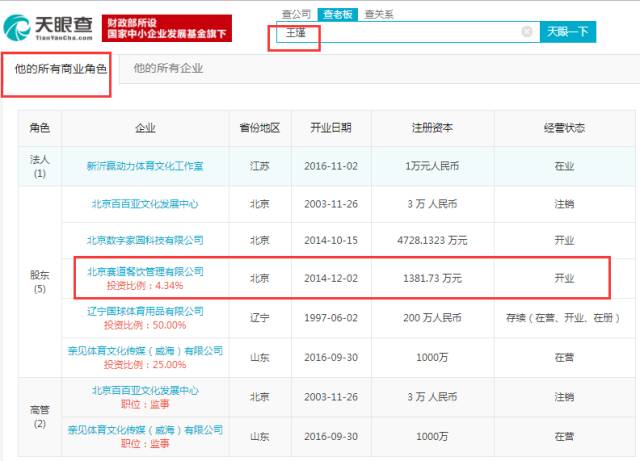Click the capital value 200 万人民币
Image resolution: width=640 pixels, height=461 pixels.
[432, 318]
